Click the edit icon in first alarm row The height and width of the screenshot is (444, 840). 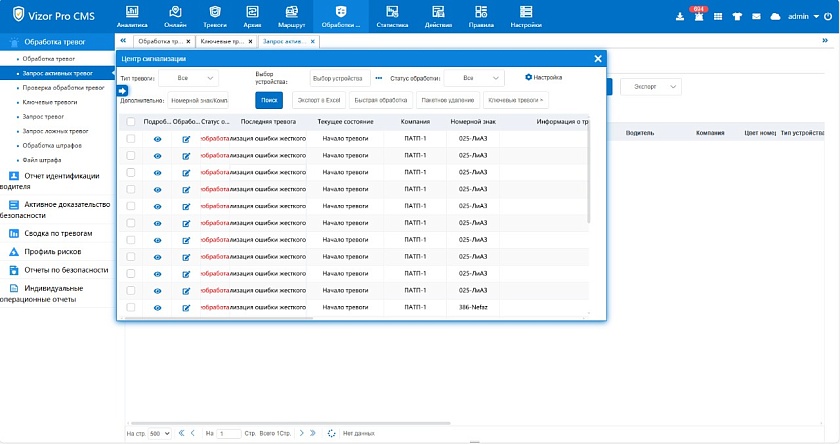point(186,139)
